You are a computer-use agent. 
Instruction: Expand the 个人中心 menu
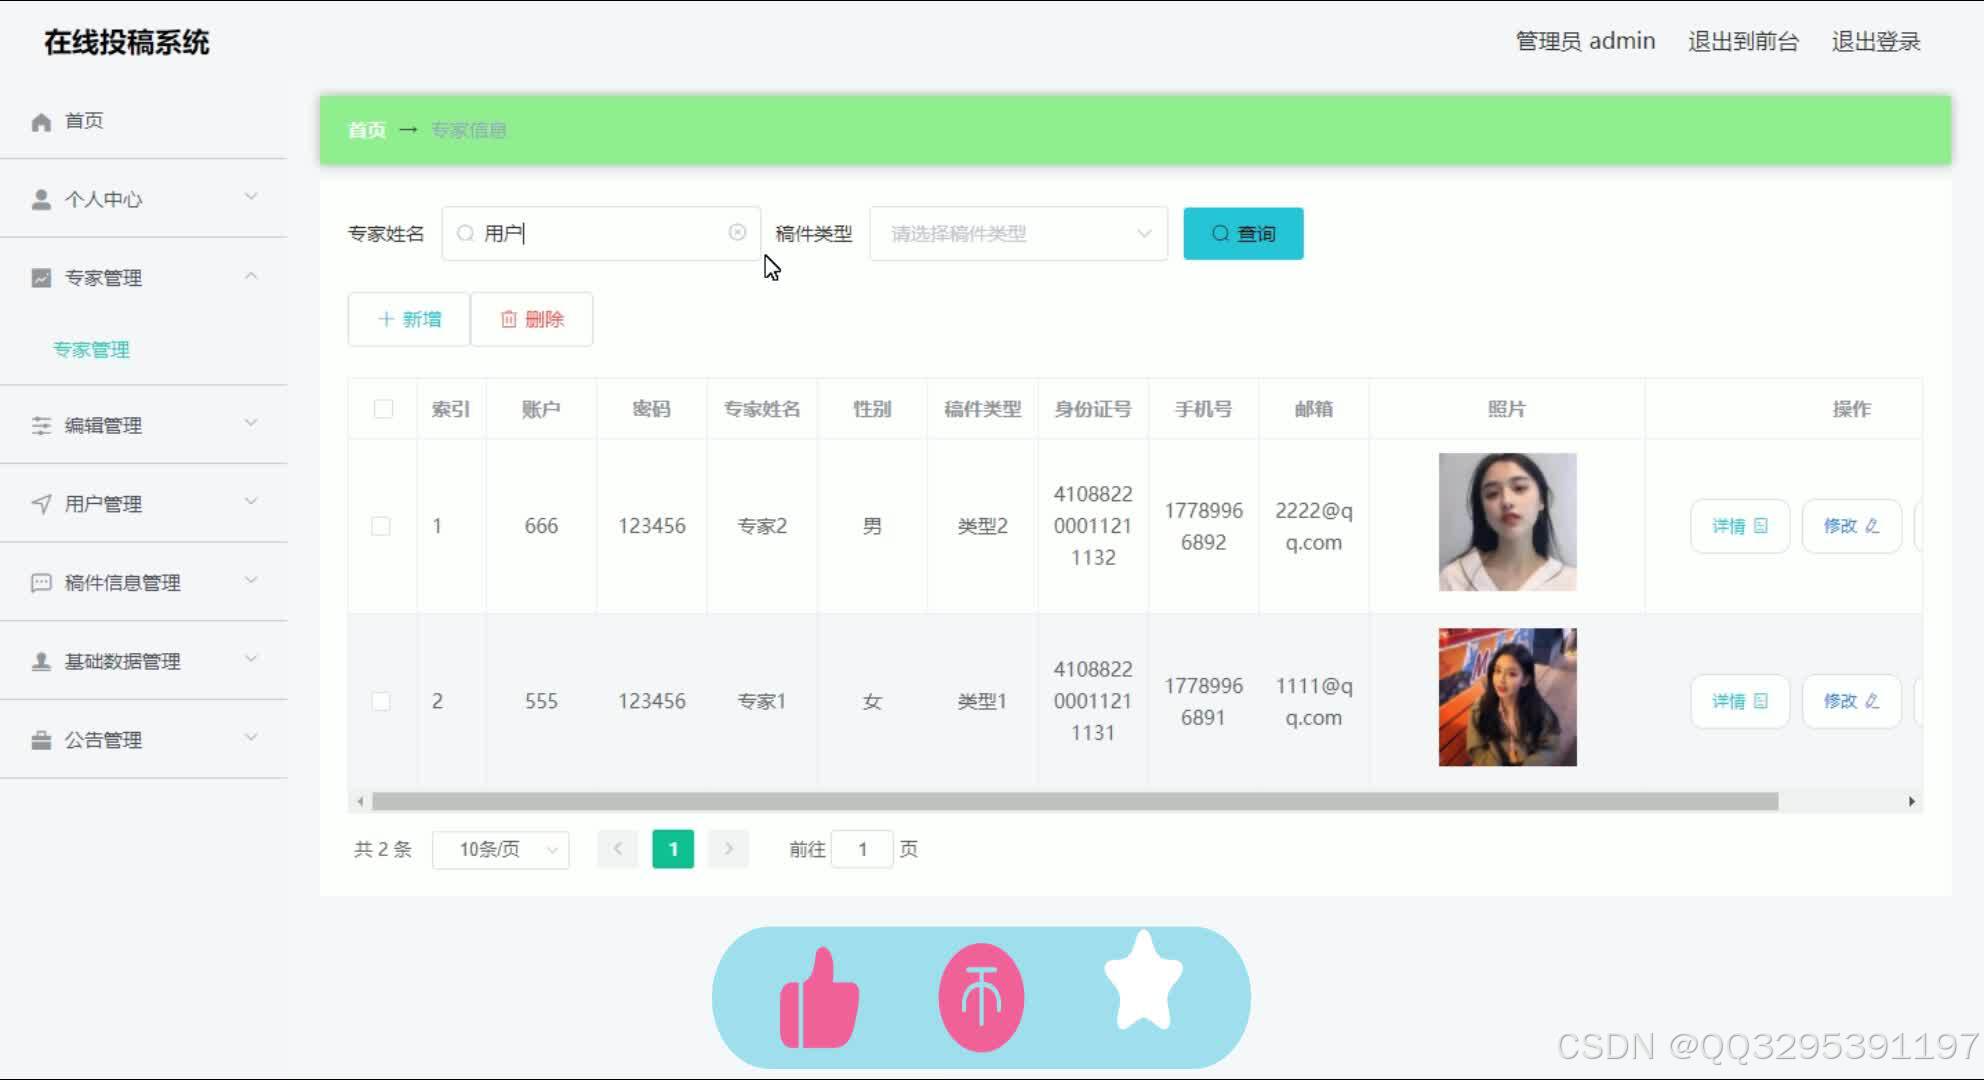[x=251, y=196]
